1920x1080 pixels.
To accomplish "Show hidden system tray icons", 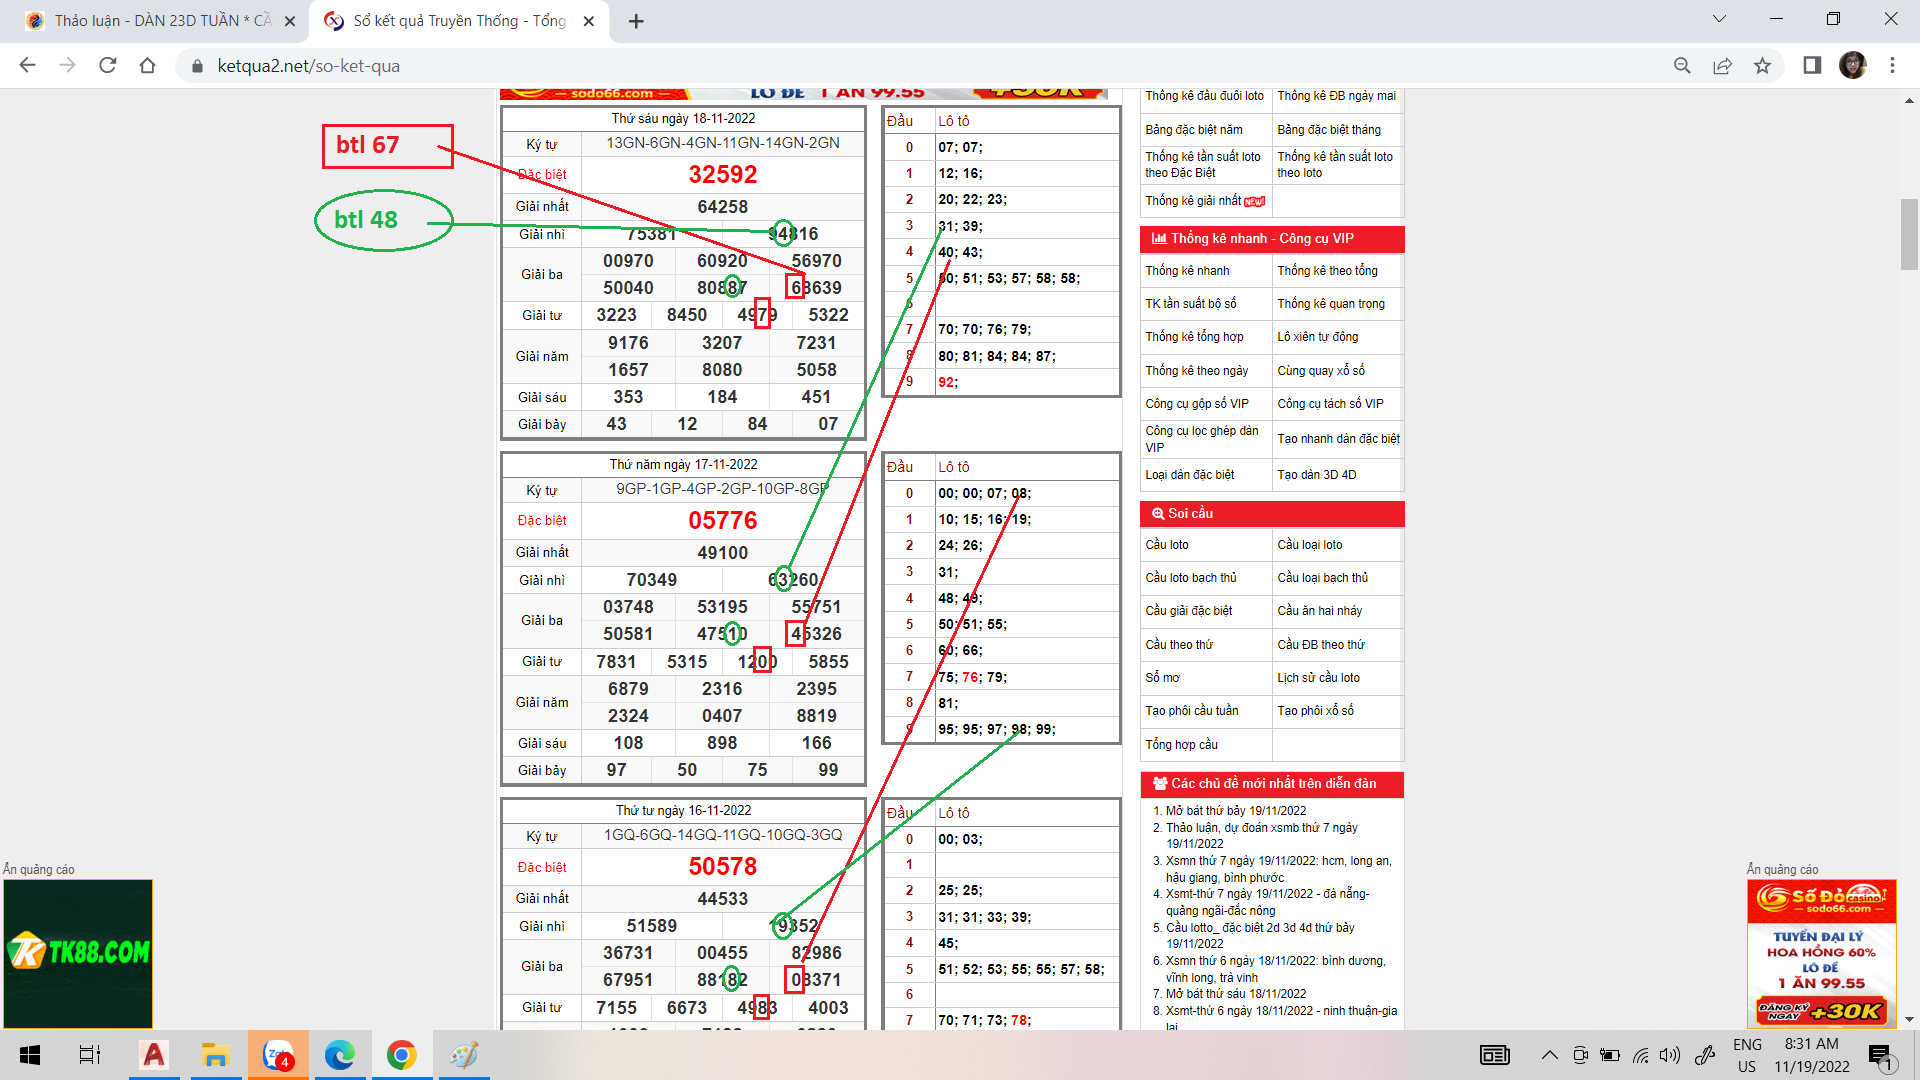I will pyautogui.click(x=1549, y=1055).
